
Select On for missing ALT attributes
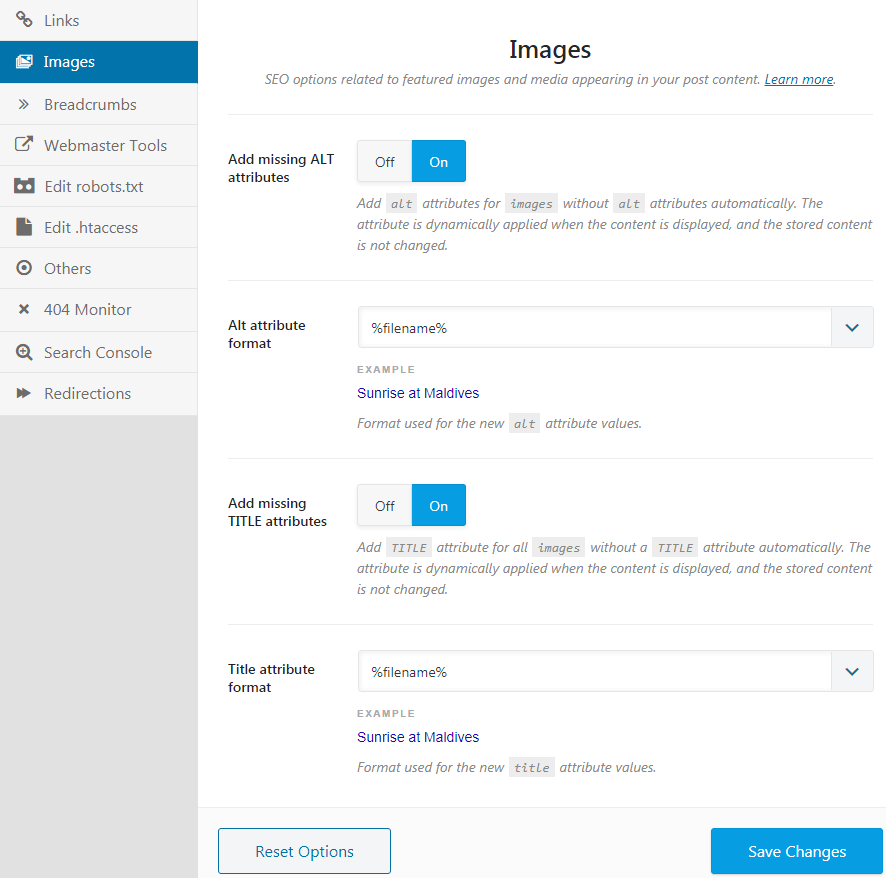(x=438, y=161)
